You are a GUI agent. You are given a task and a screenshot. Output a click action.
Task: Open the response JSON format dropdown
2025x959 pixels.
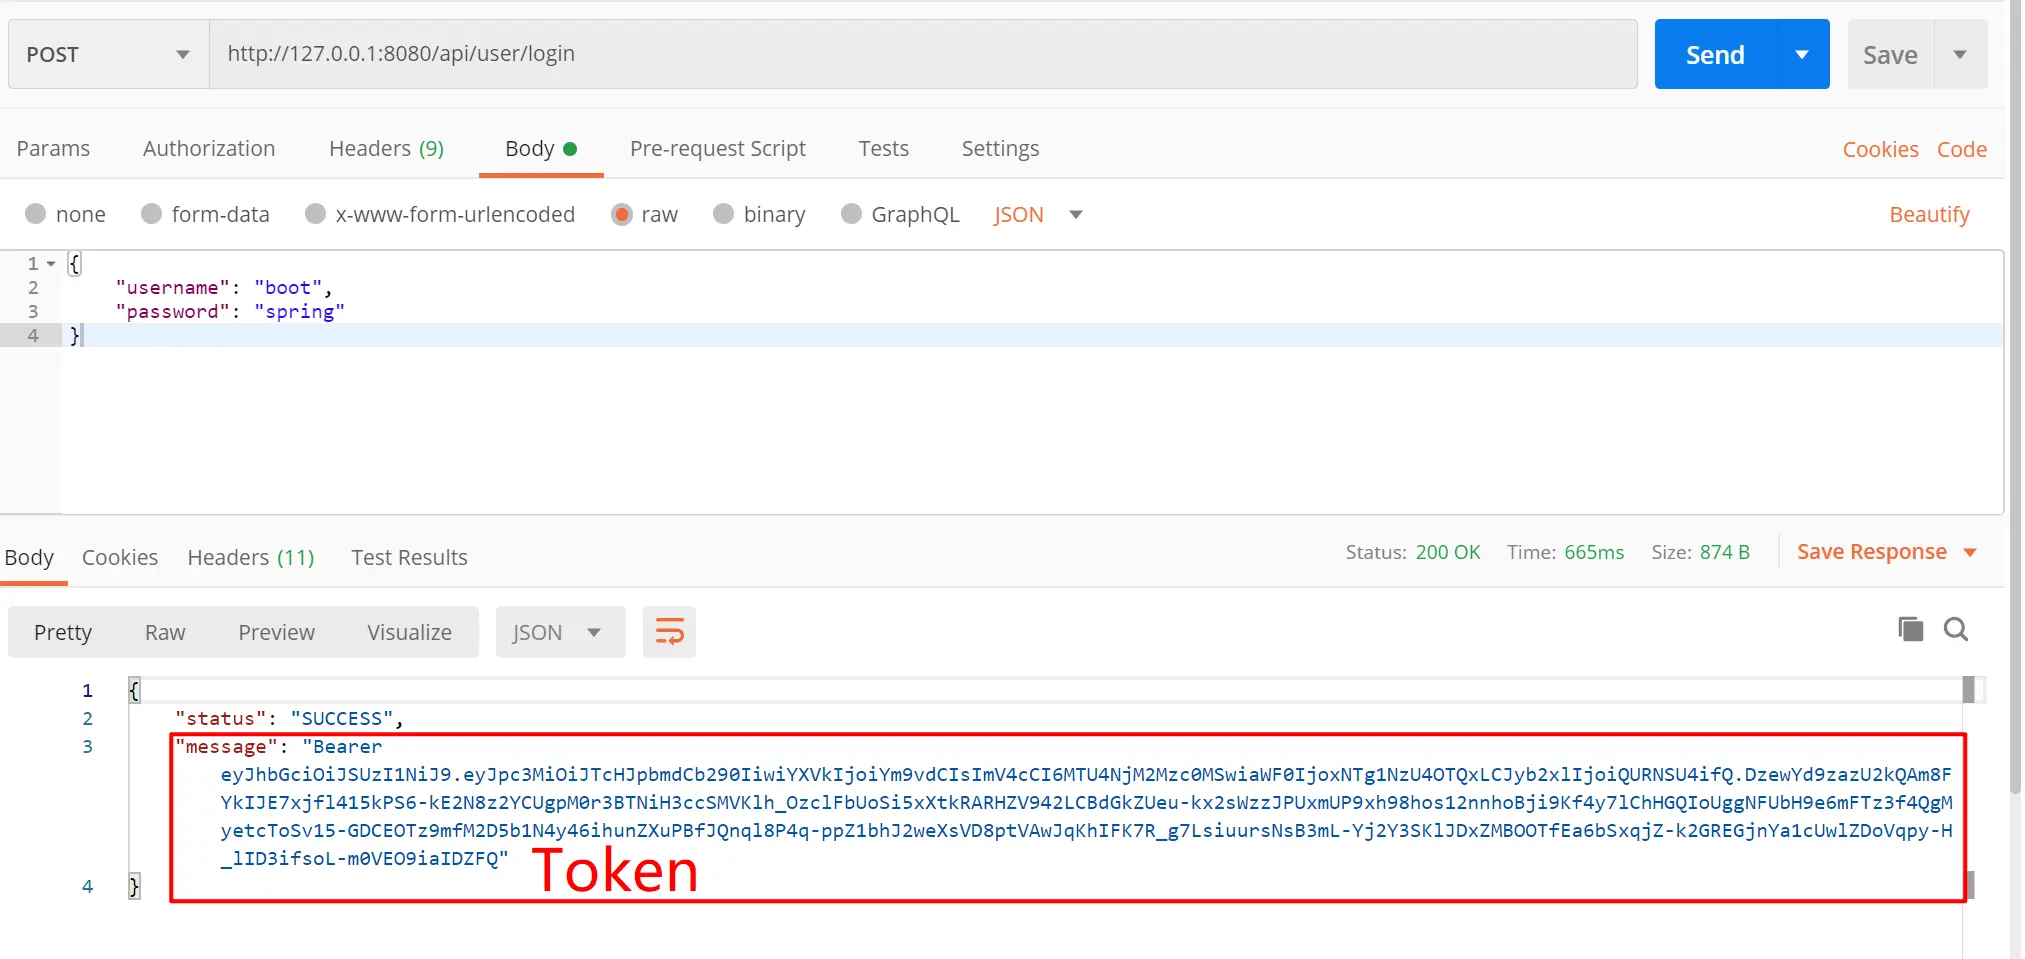pyautogui.click(x=560, y=632)
